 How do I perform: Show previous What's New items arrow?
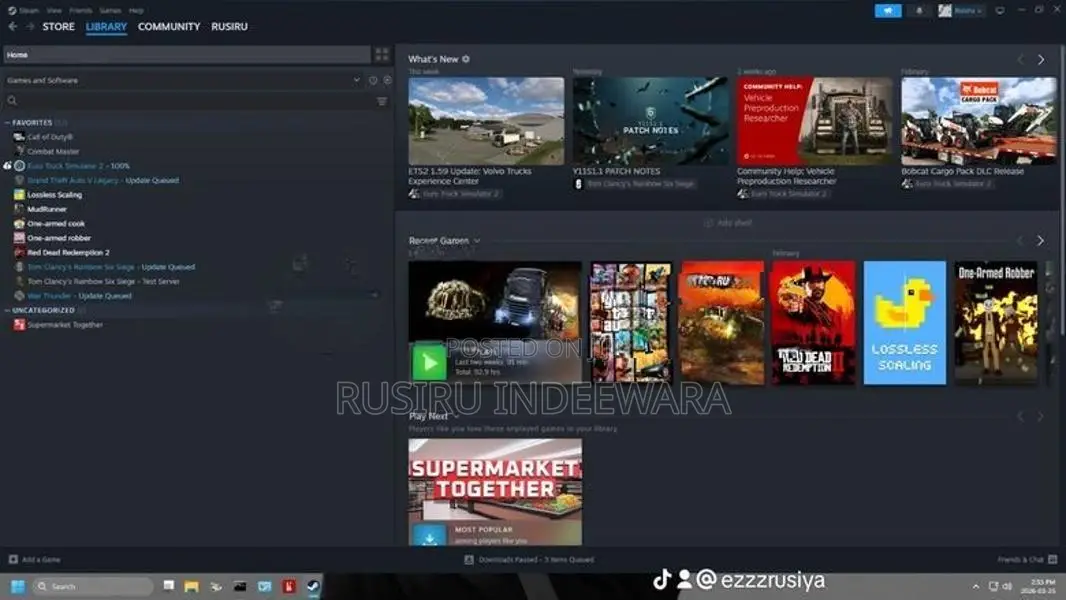pos(1020,59)
